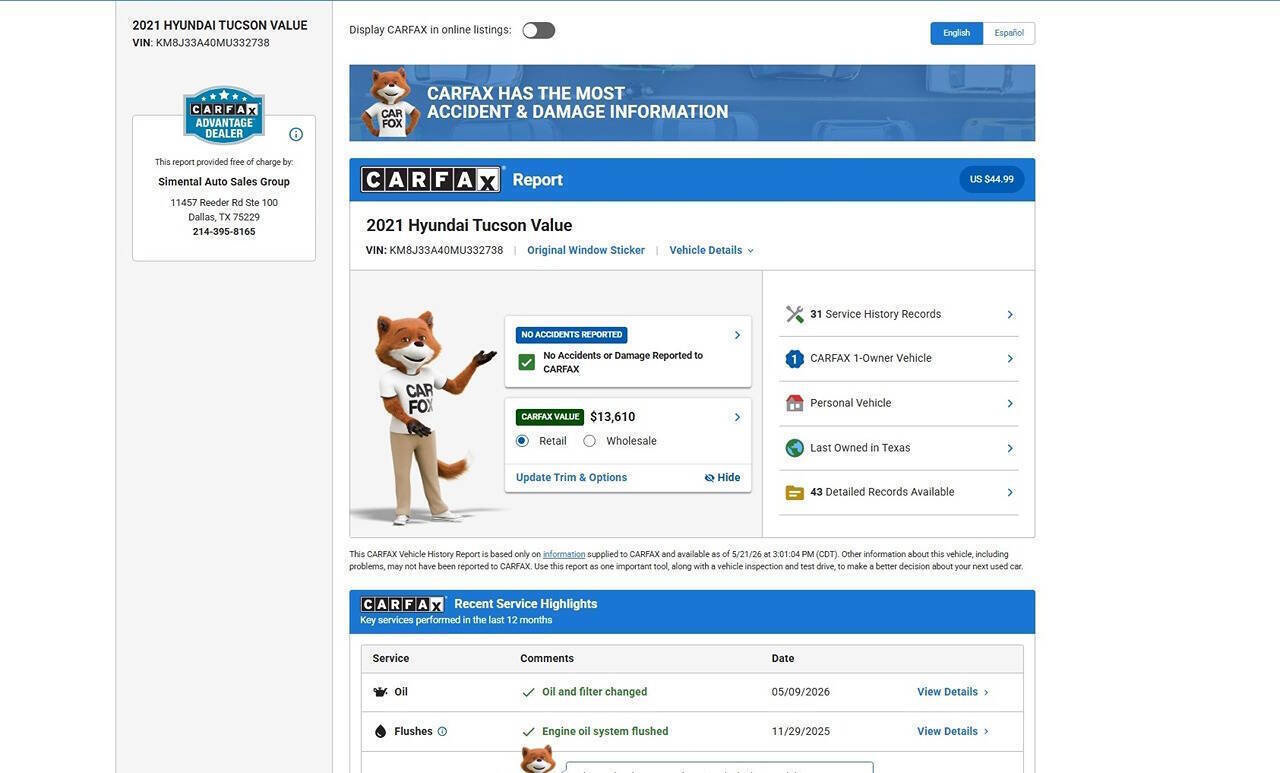Expand the CARFAX Value chevron

(x=738, y=417)
